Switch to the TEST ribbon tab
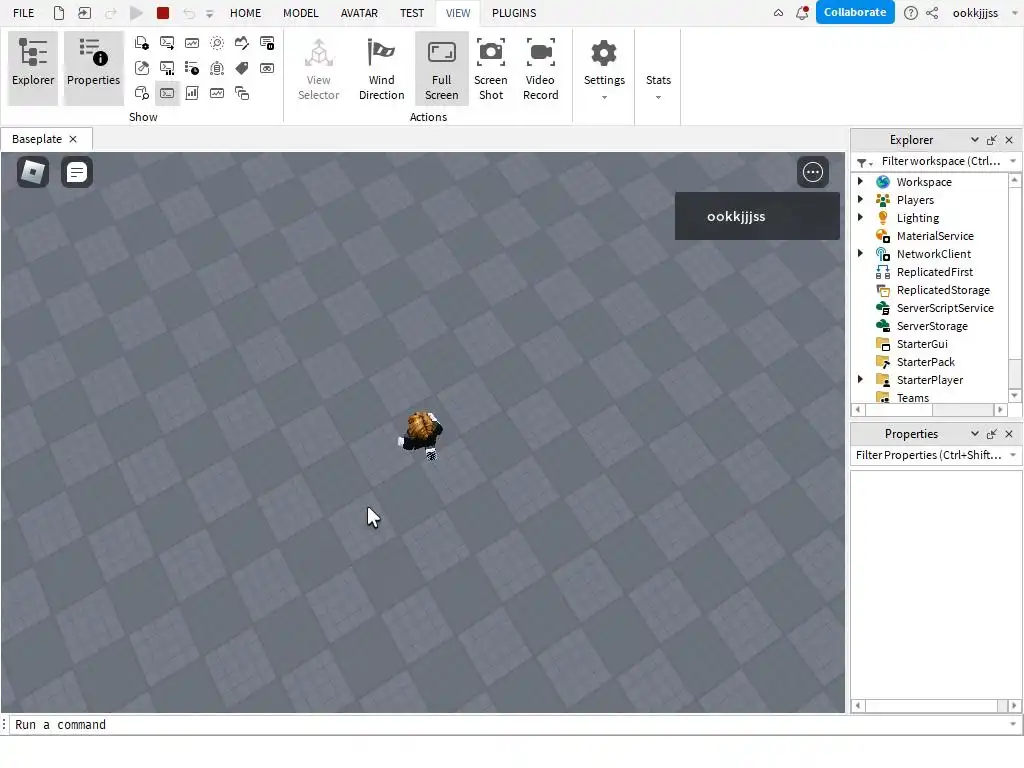Screen dimensions: 1024x768 [x=412, y=13]
